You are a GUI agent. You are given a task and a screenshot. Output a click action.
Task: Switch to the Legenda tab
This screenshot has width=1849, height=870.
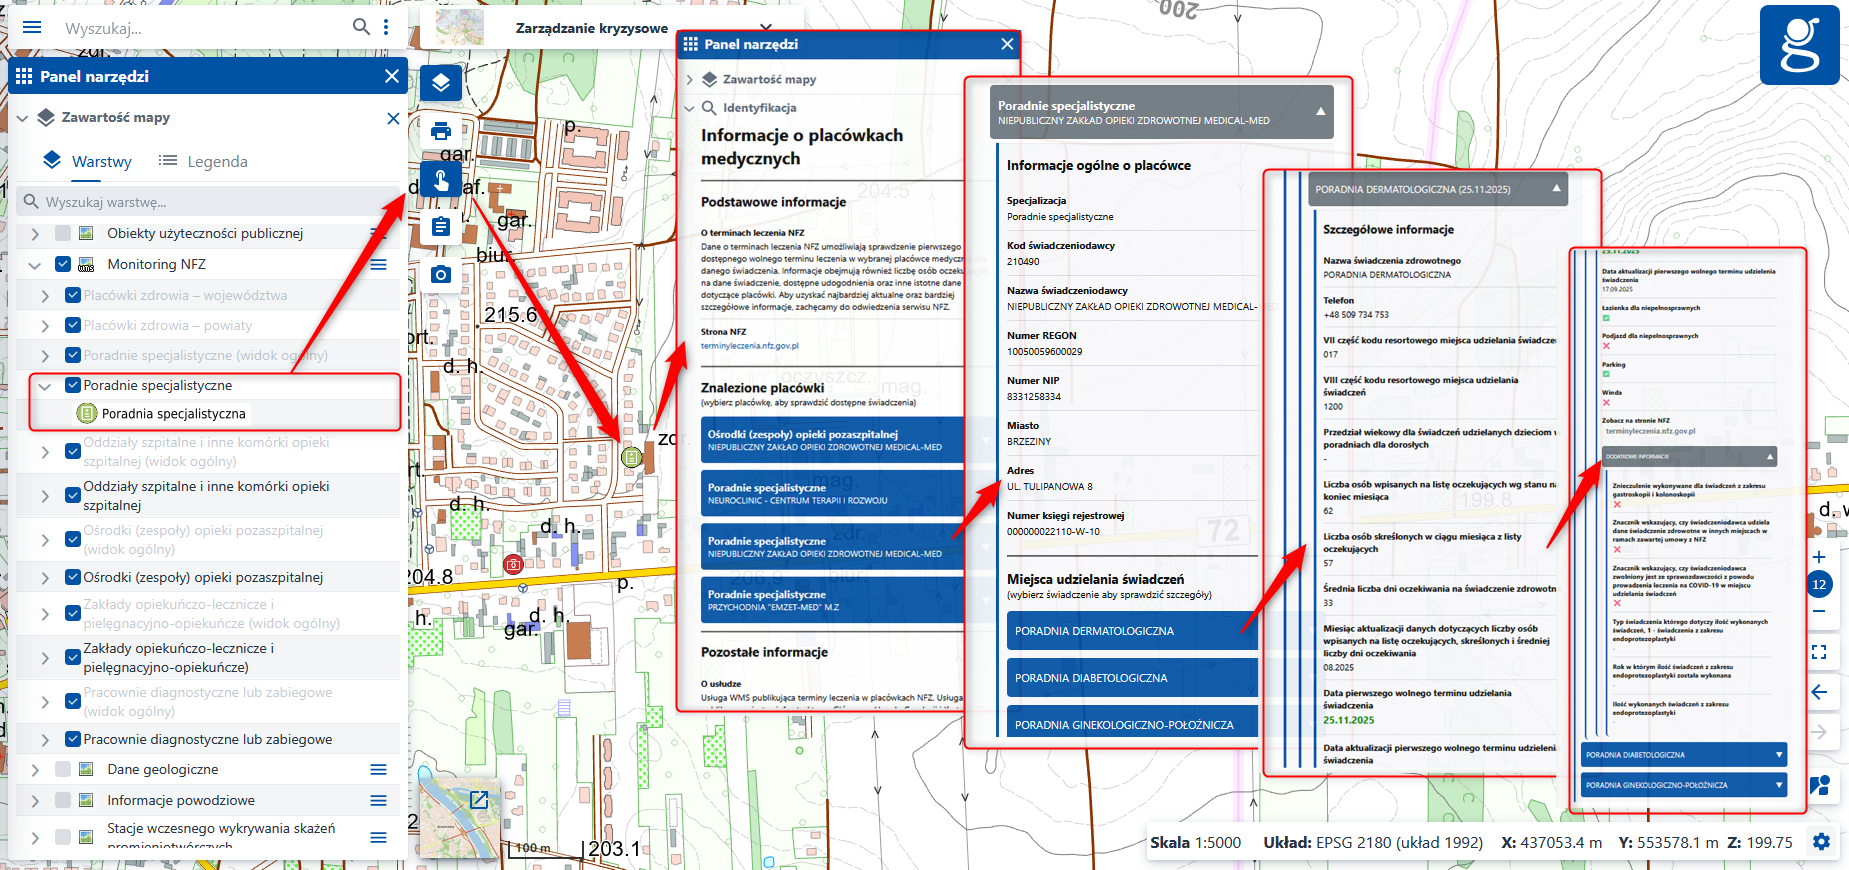(204, 161)
